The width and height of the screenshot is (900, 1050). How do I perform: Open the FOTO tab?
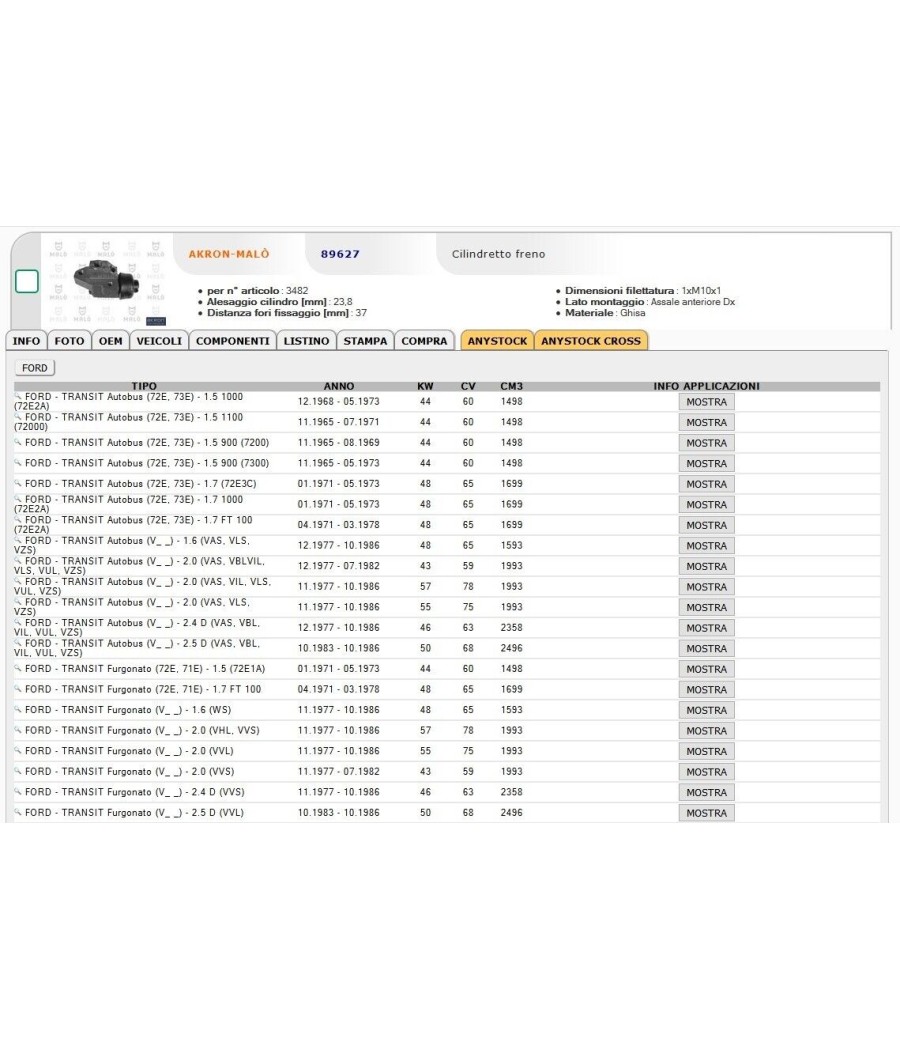(x=70, y=341)
